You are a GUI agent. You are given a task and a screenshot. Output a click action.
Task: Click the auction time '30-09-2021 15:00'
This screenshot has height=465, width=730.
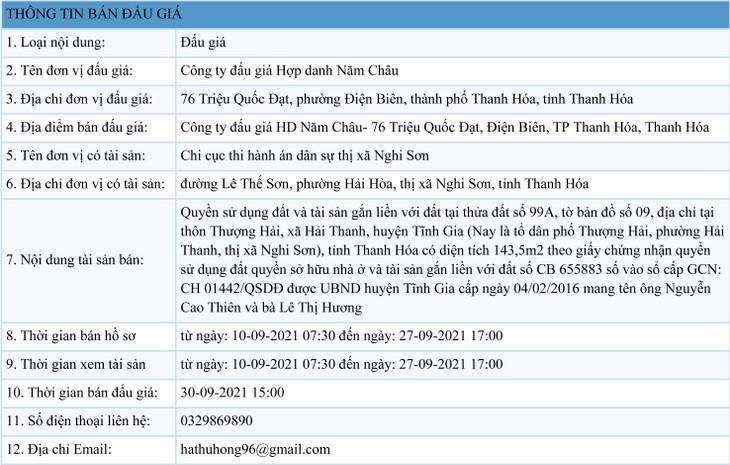click(x=232, y=392)
